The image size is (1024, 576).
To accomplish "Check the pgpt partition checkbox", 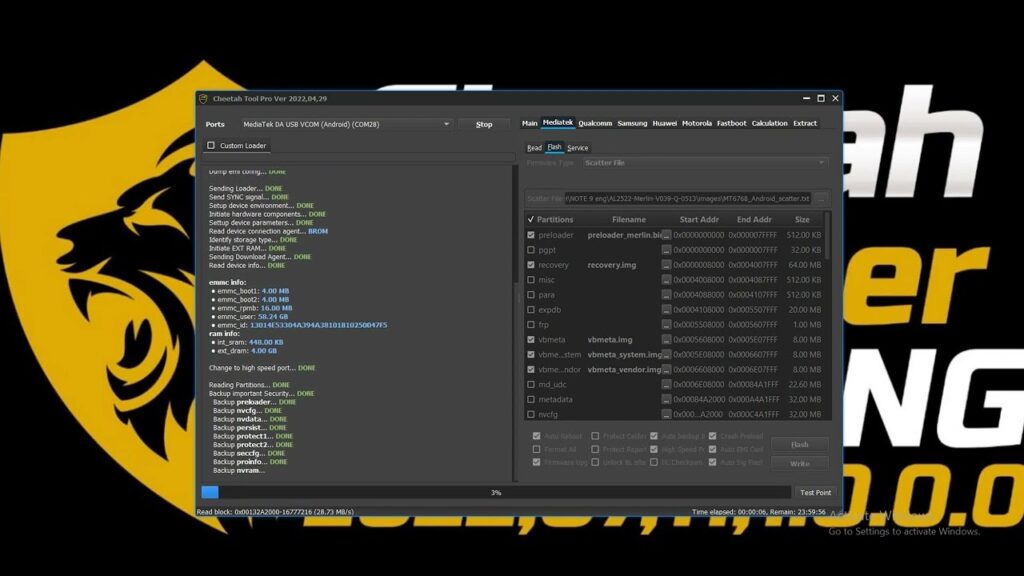I will pyautogui.click(x=531, y=250).
